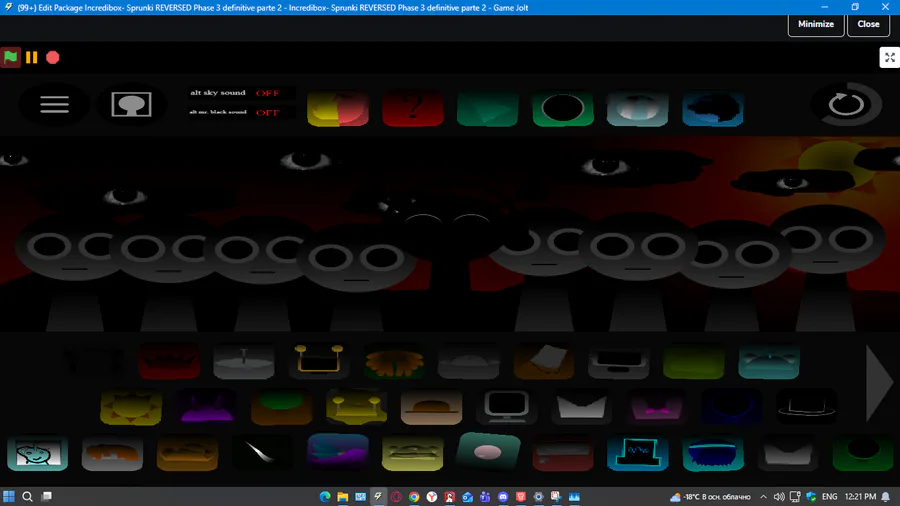Show next page with right arrow

coord(879,383)
